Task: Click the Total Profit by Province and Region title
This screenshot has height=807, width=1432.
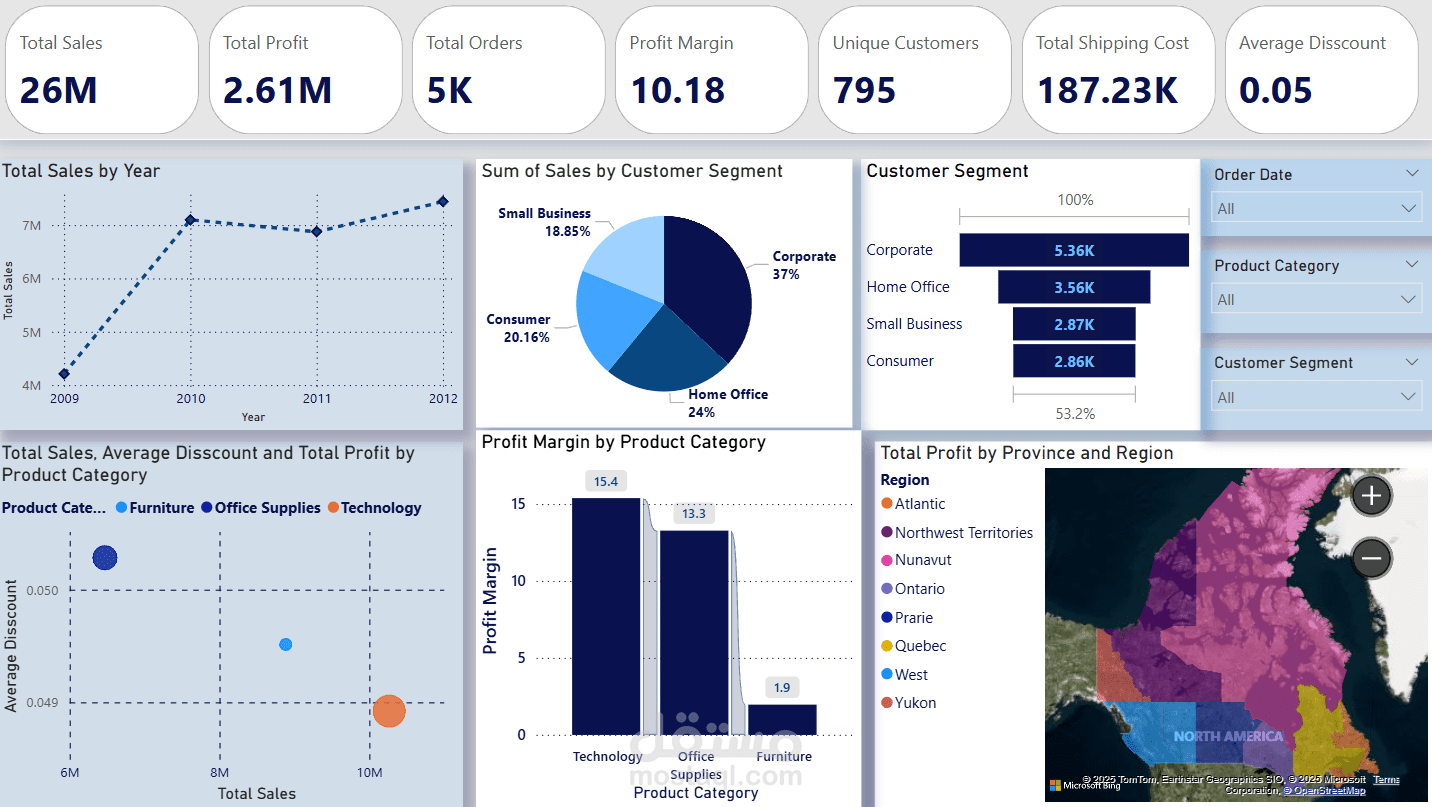Action: [1027, 453]
